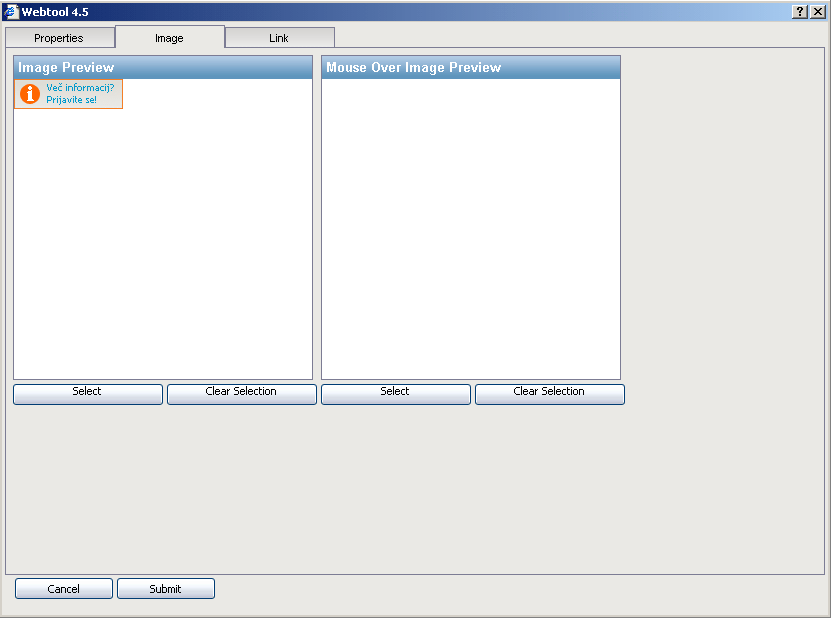Click the Webtool application icon in title bar
Screen dimensions: 831x618
(11, 11)
